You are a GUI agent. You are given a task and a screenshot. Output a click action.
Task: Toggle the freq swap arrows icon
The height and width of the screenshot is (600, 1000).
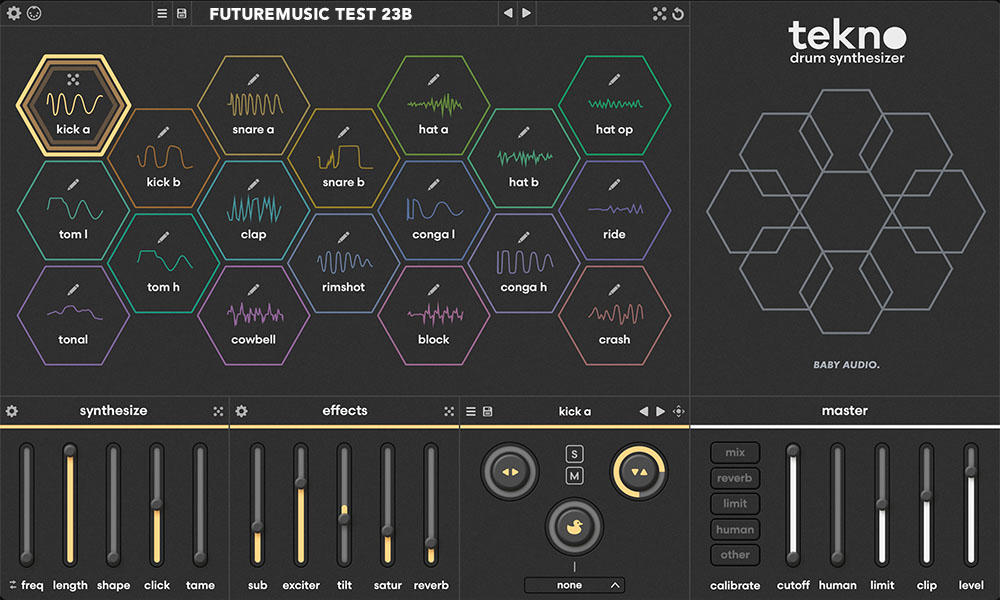(x=13, y=585)
